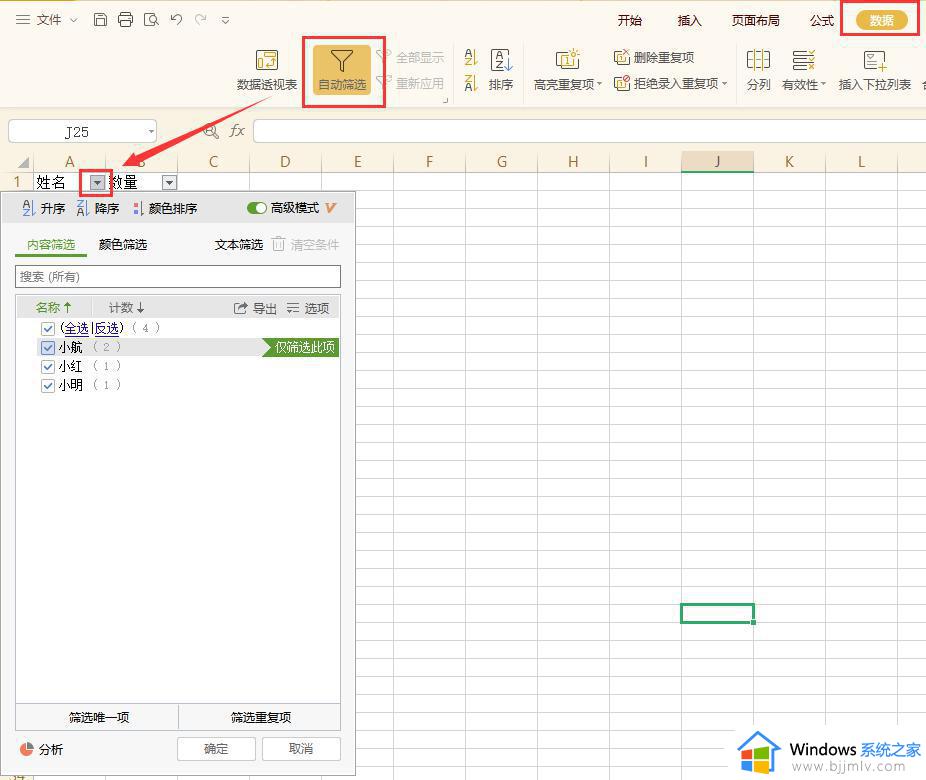Screen dimensions: 926x780
Task: Open the 拒绝录入重复项 dropdown
Action: point(670,83)
